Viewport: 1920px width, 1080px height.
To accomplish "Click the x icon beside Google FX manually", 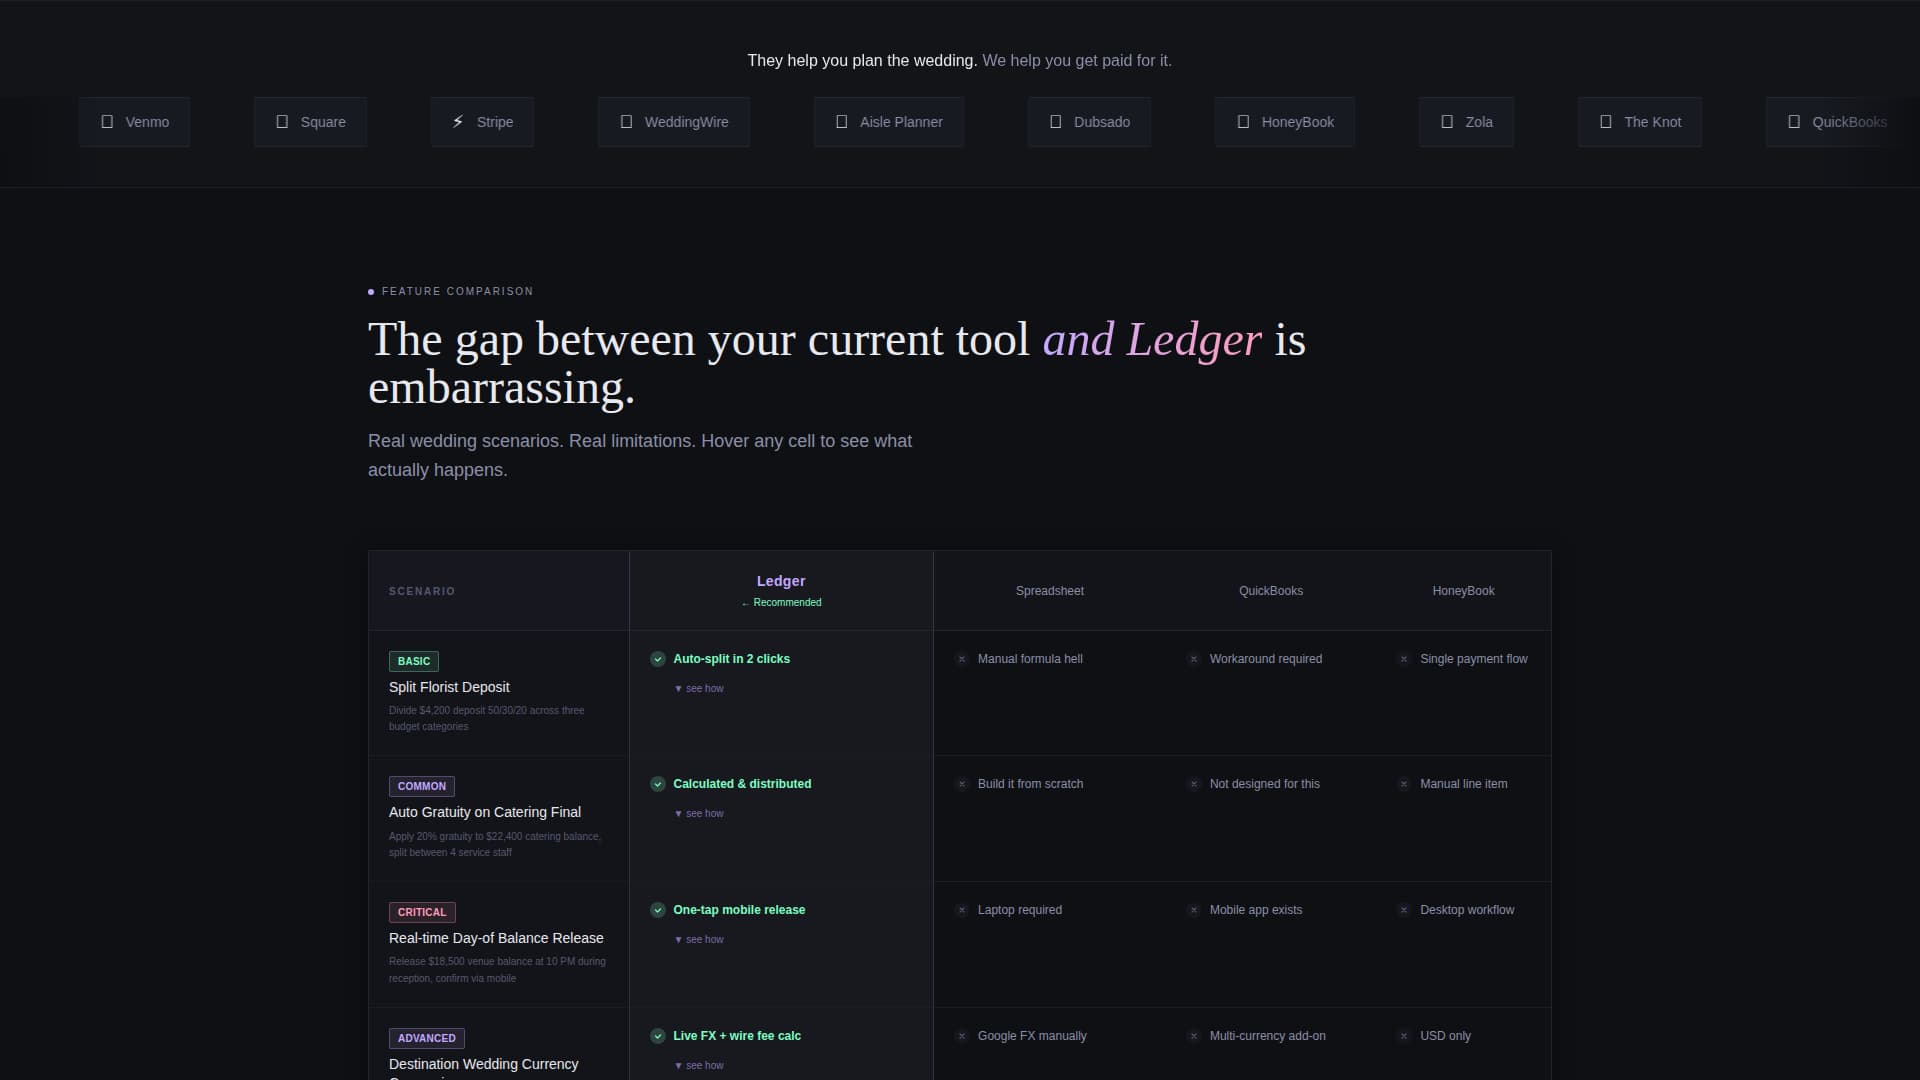I will (x=962, y=1036).
